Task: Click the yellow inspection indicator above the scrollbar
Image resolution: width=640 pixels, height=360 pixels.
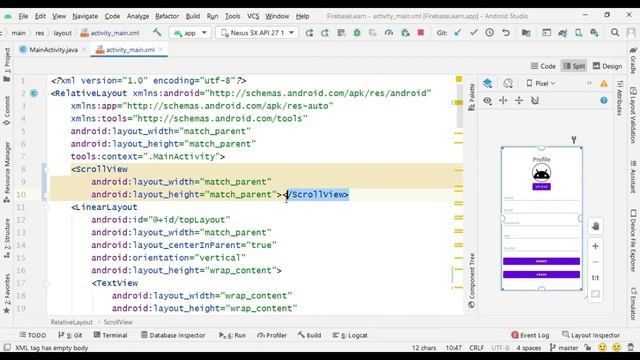Action: (459, 79)
